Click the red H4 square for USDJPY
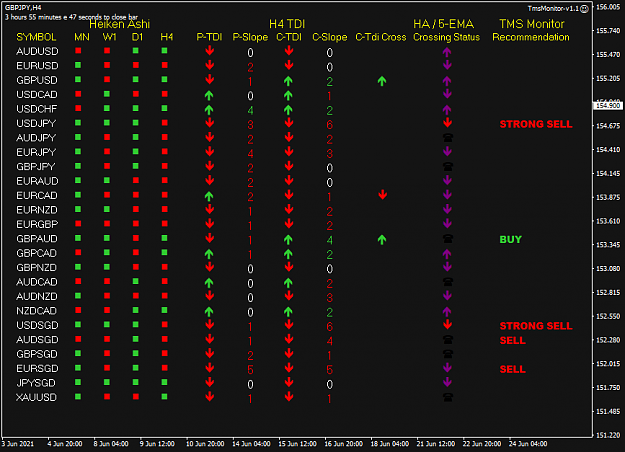The height and width of the screenshot is (452, 625). tap(165, 123)
